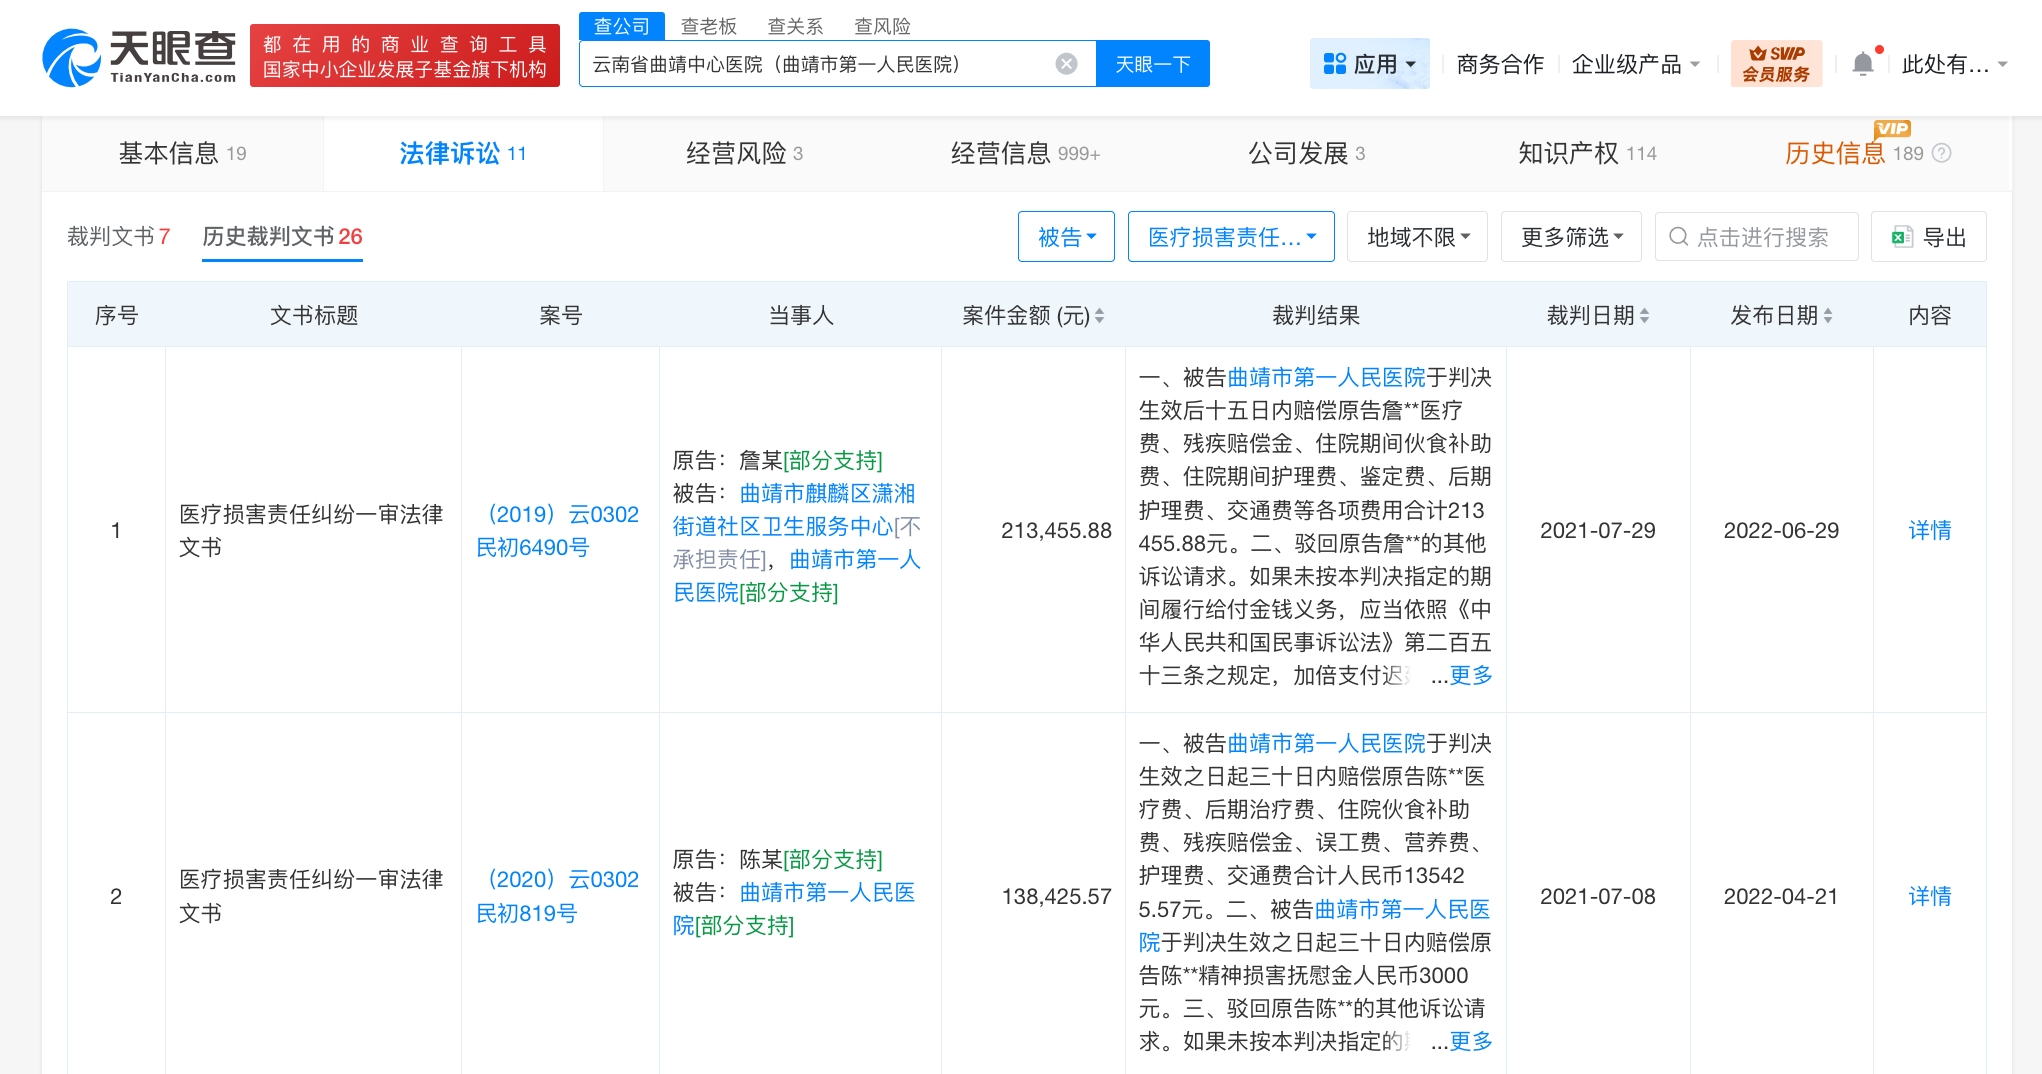This screenshot has height=1074, width=2042.
Task: Expand the 更多筛选 dropdown
Action: [x=1571, y=237]
